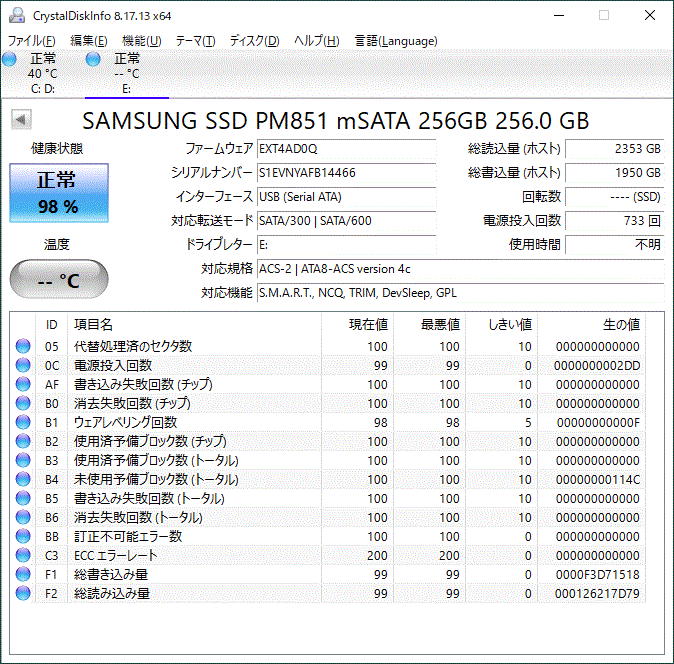Screen dimensions: 674x664
Task: Select the ECC エラーレート row name
Action: [116, 555]
